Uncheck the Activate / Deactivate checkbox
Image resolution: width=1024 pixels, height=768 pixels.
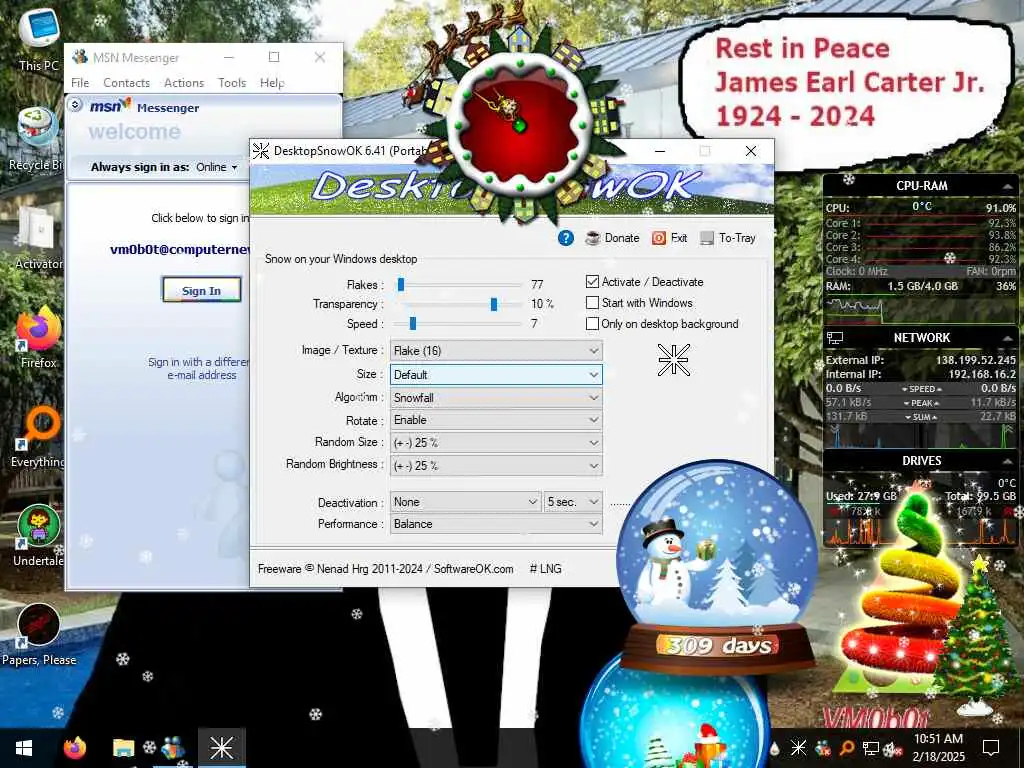point(592,281)
